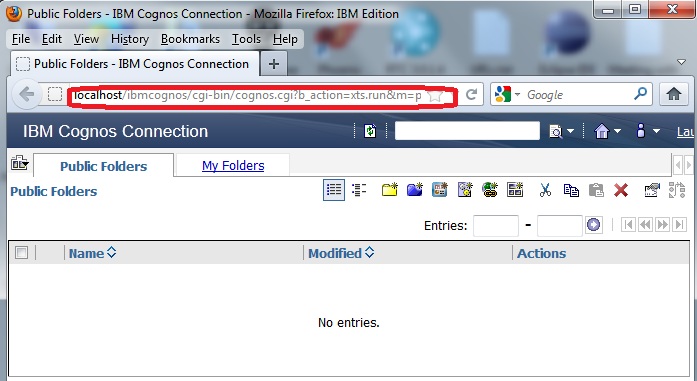
Task: Click the Go to entries button
Action: (x=593, y=225)
